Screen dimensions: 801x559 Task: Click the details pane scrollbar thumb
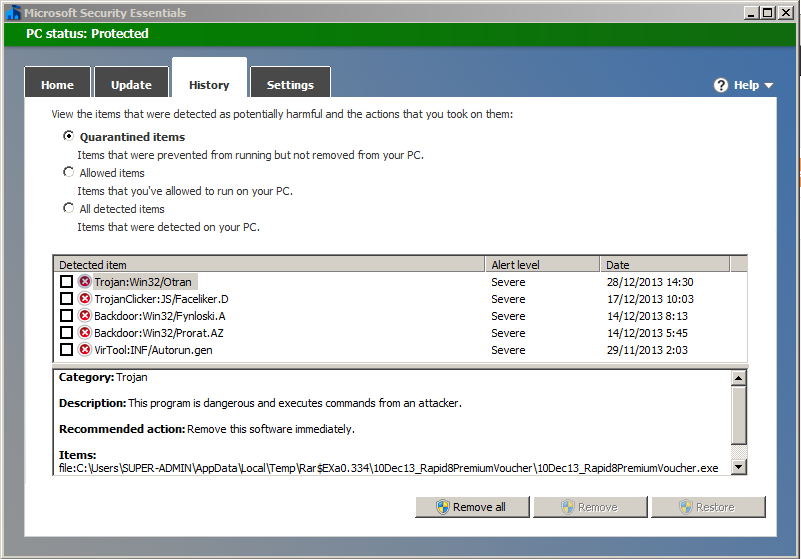point(738,415)
